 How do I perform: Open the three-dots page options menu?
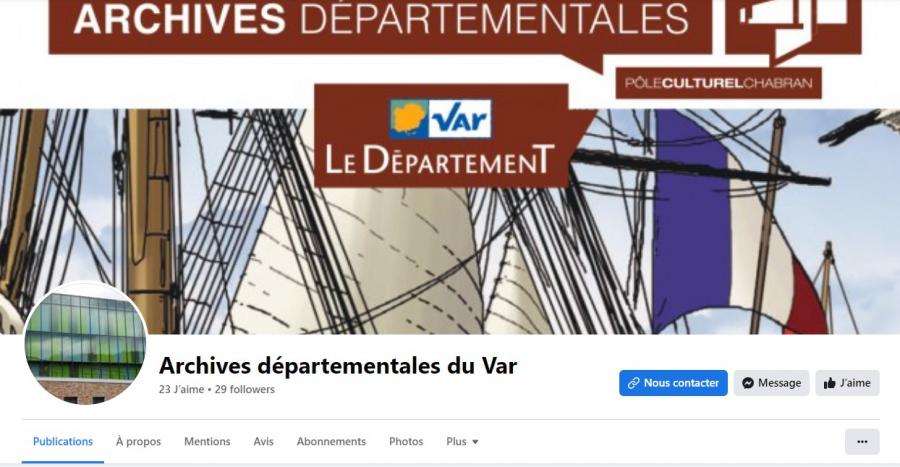pos(862,442)
